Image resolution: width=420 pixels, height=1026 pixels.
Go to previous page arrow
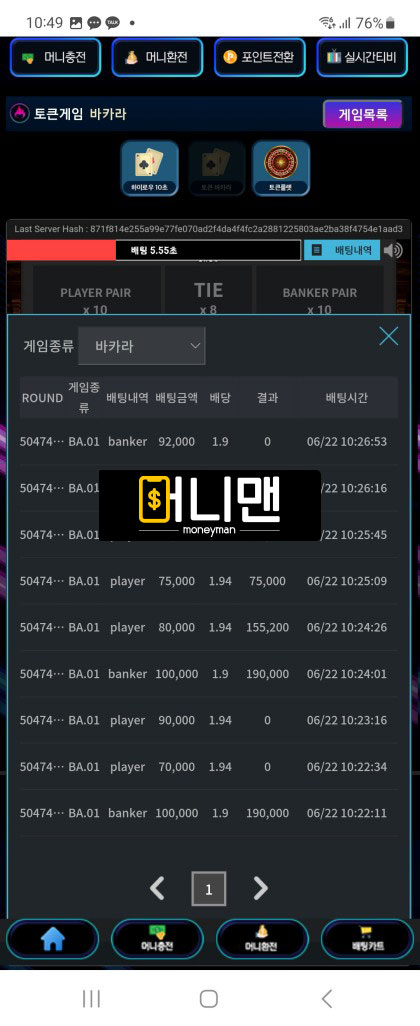click(157, 888)
